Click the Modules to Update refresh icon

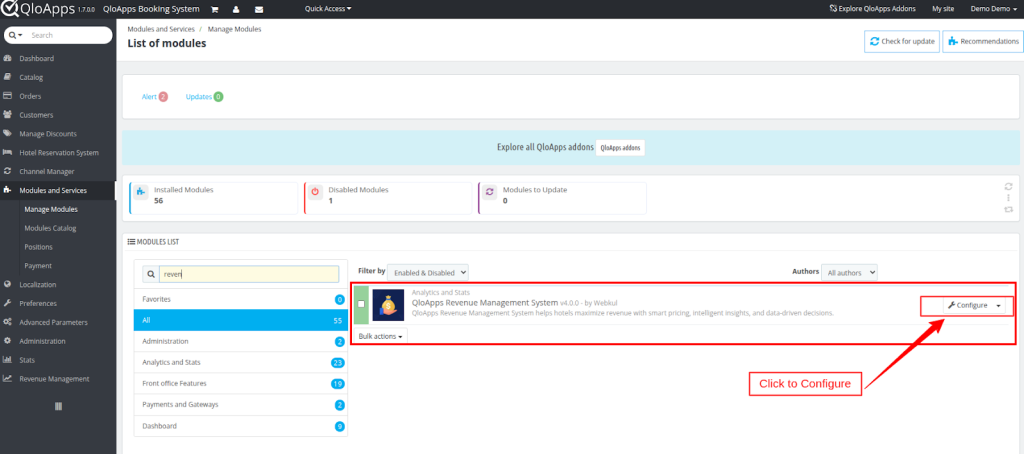click(x=489, y=192)
